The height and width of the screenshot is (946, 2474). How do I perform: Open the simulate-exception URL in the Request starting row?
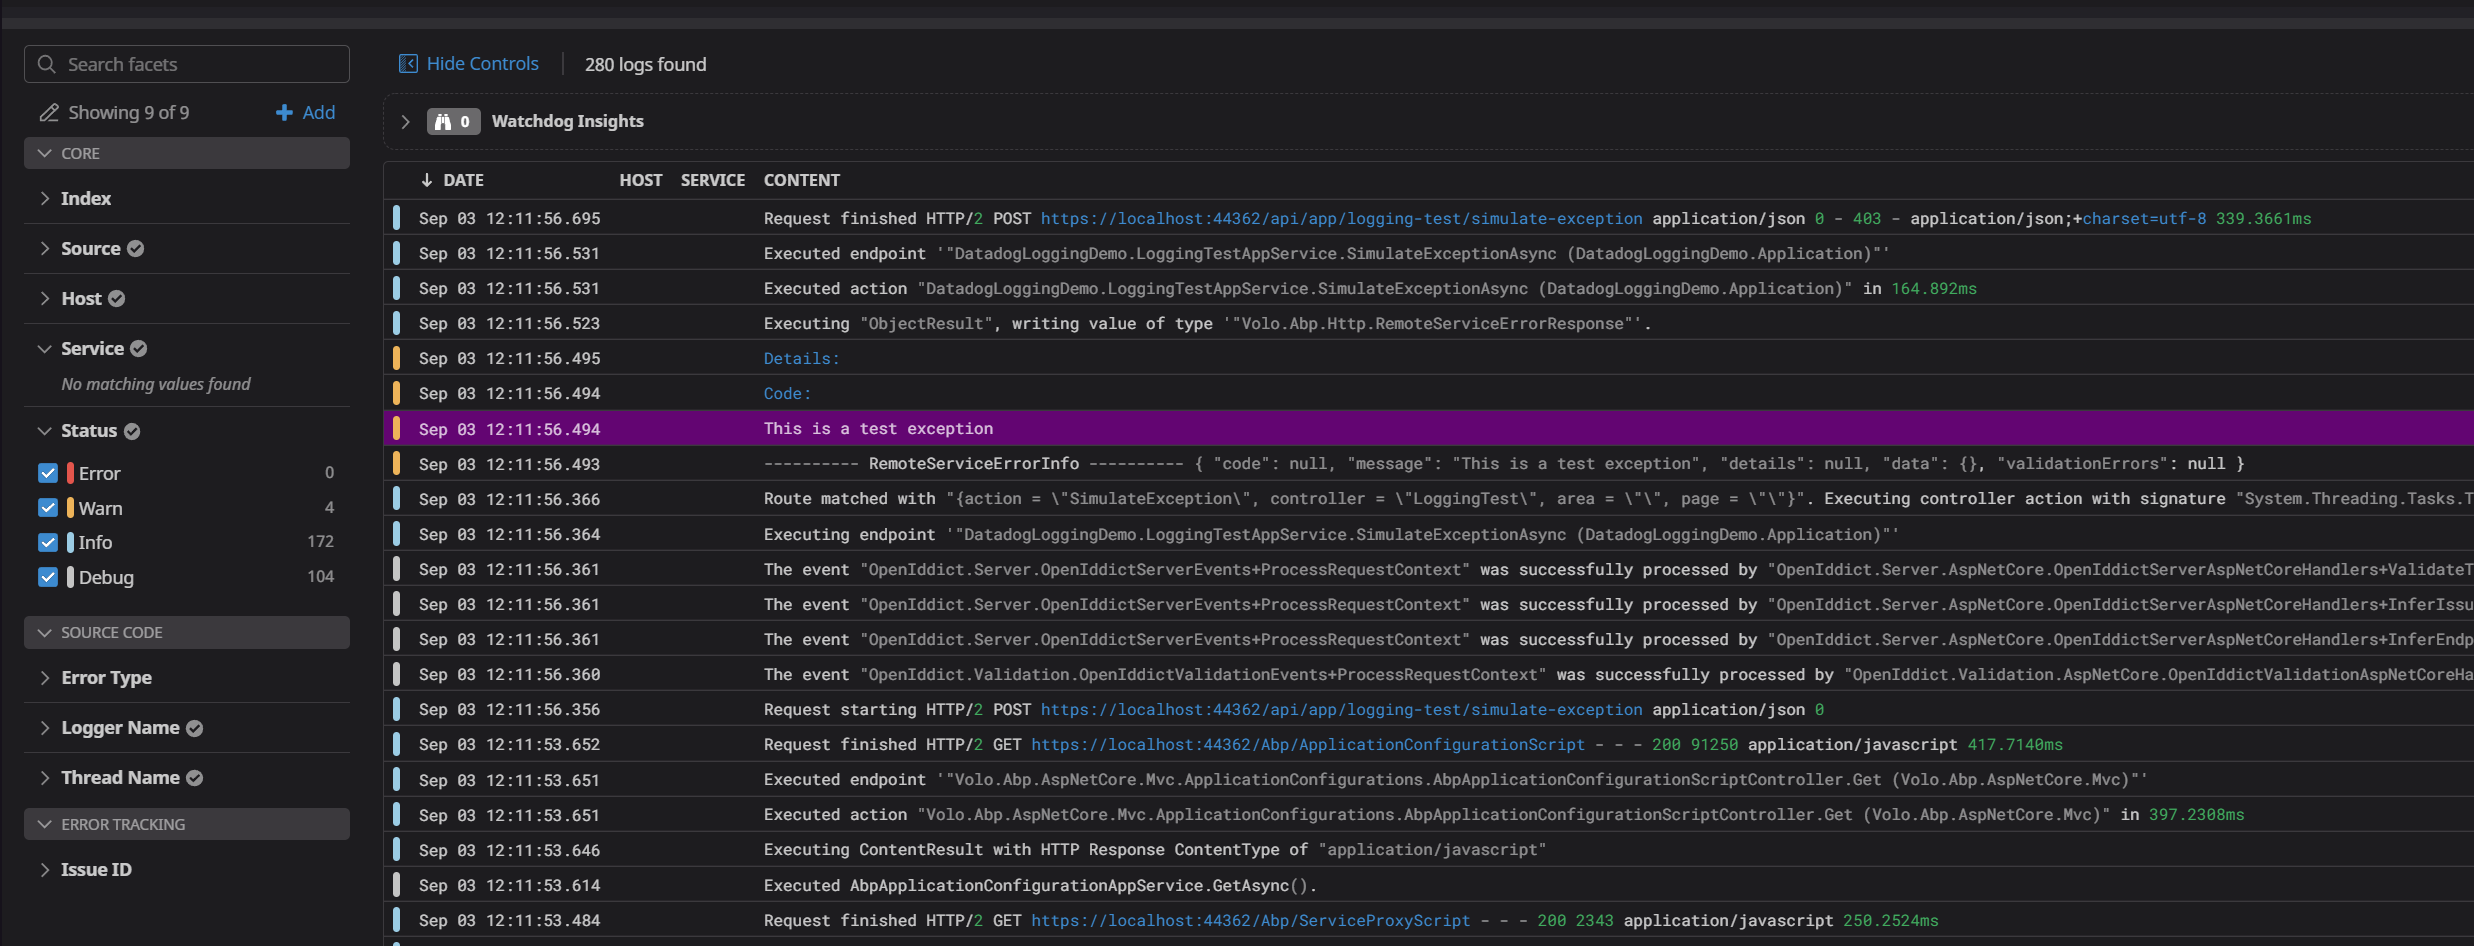coord(1341,709)
